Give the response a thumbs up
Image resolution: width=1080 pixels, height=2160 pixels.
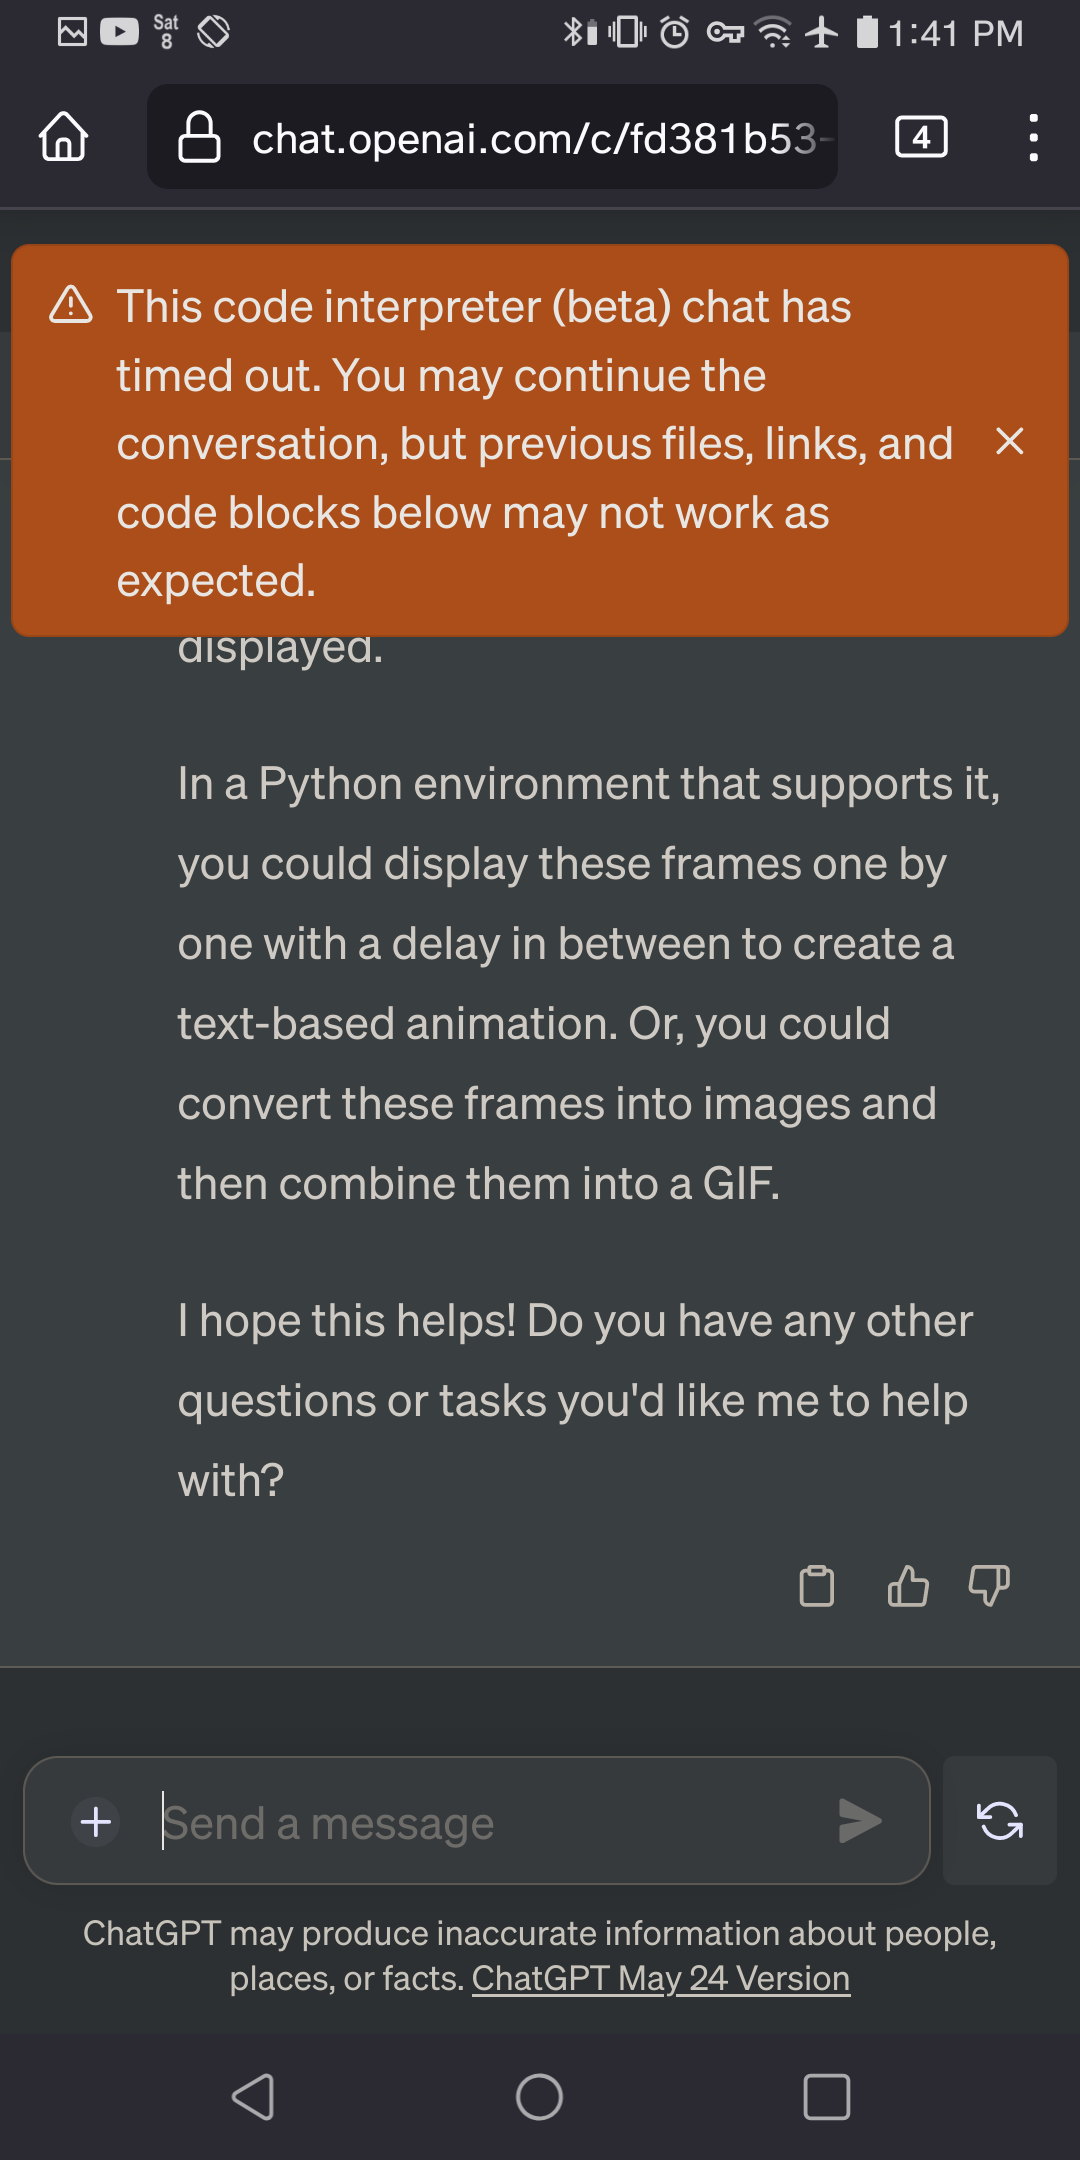pos(908,1586)
